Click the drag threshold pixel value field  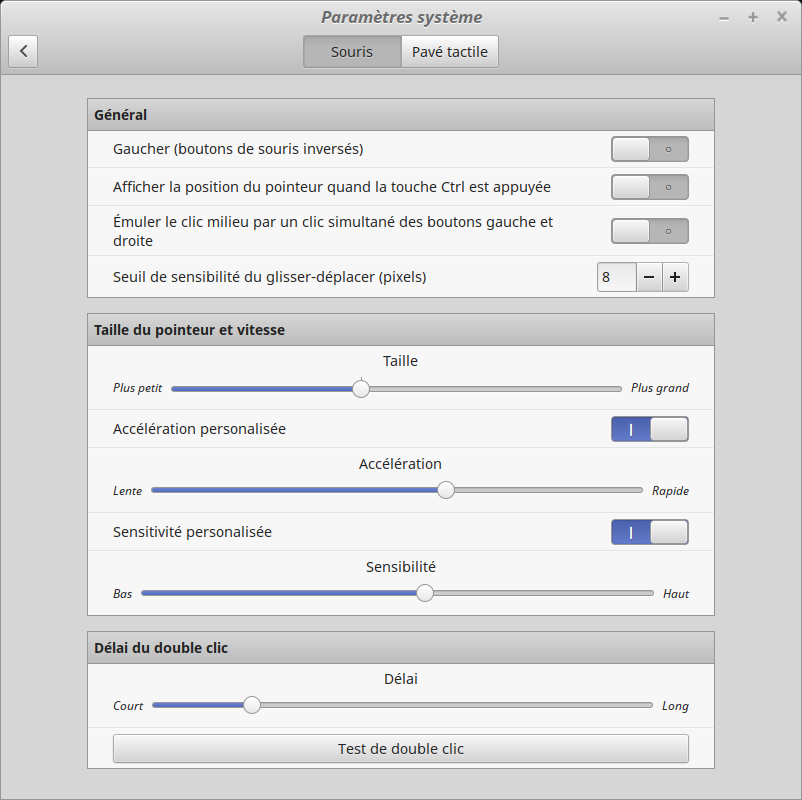(616, 277)
